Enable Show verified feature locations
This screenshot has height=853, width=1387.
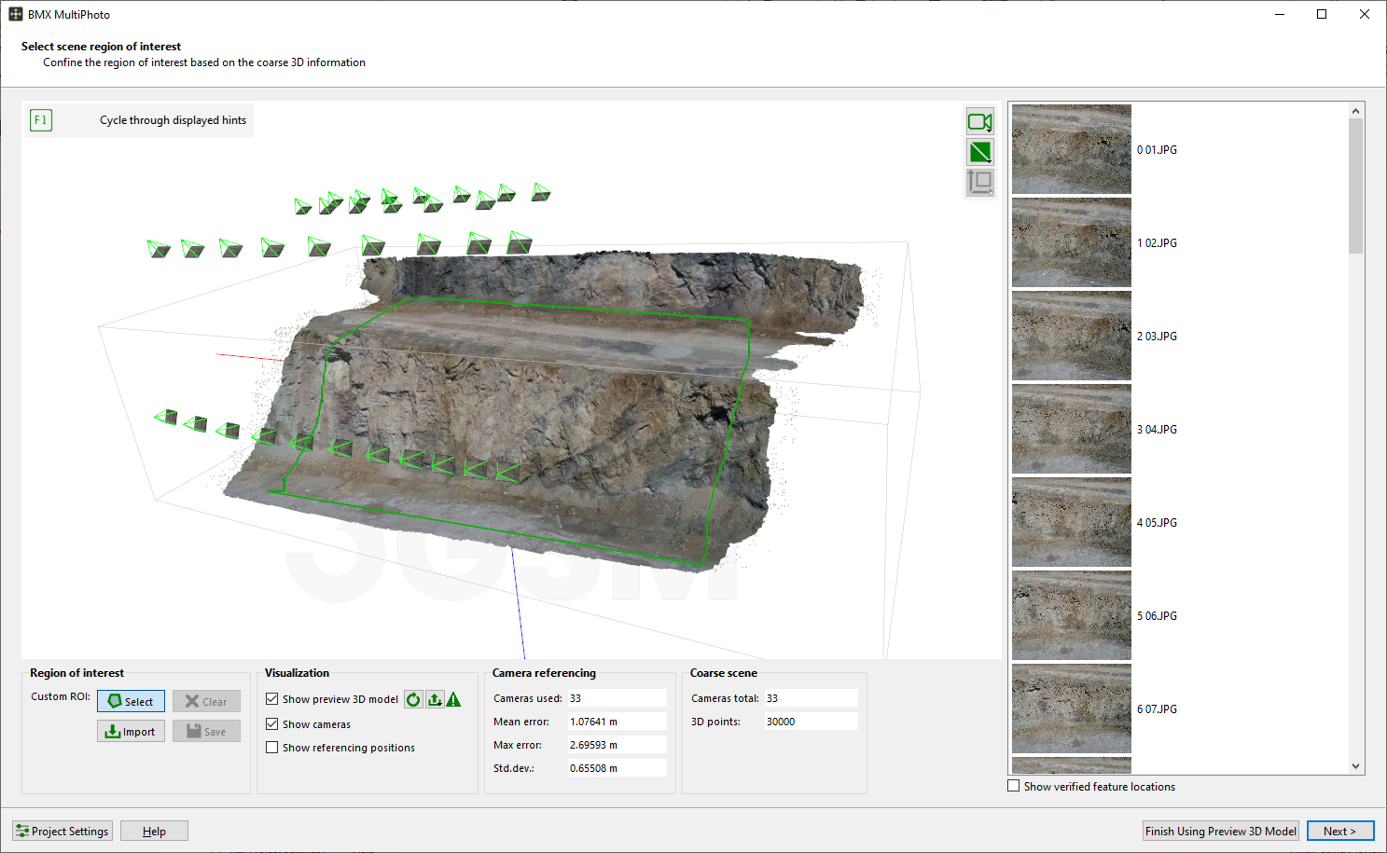(x=1014, y=786)
